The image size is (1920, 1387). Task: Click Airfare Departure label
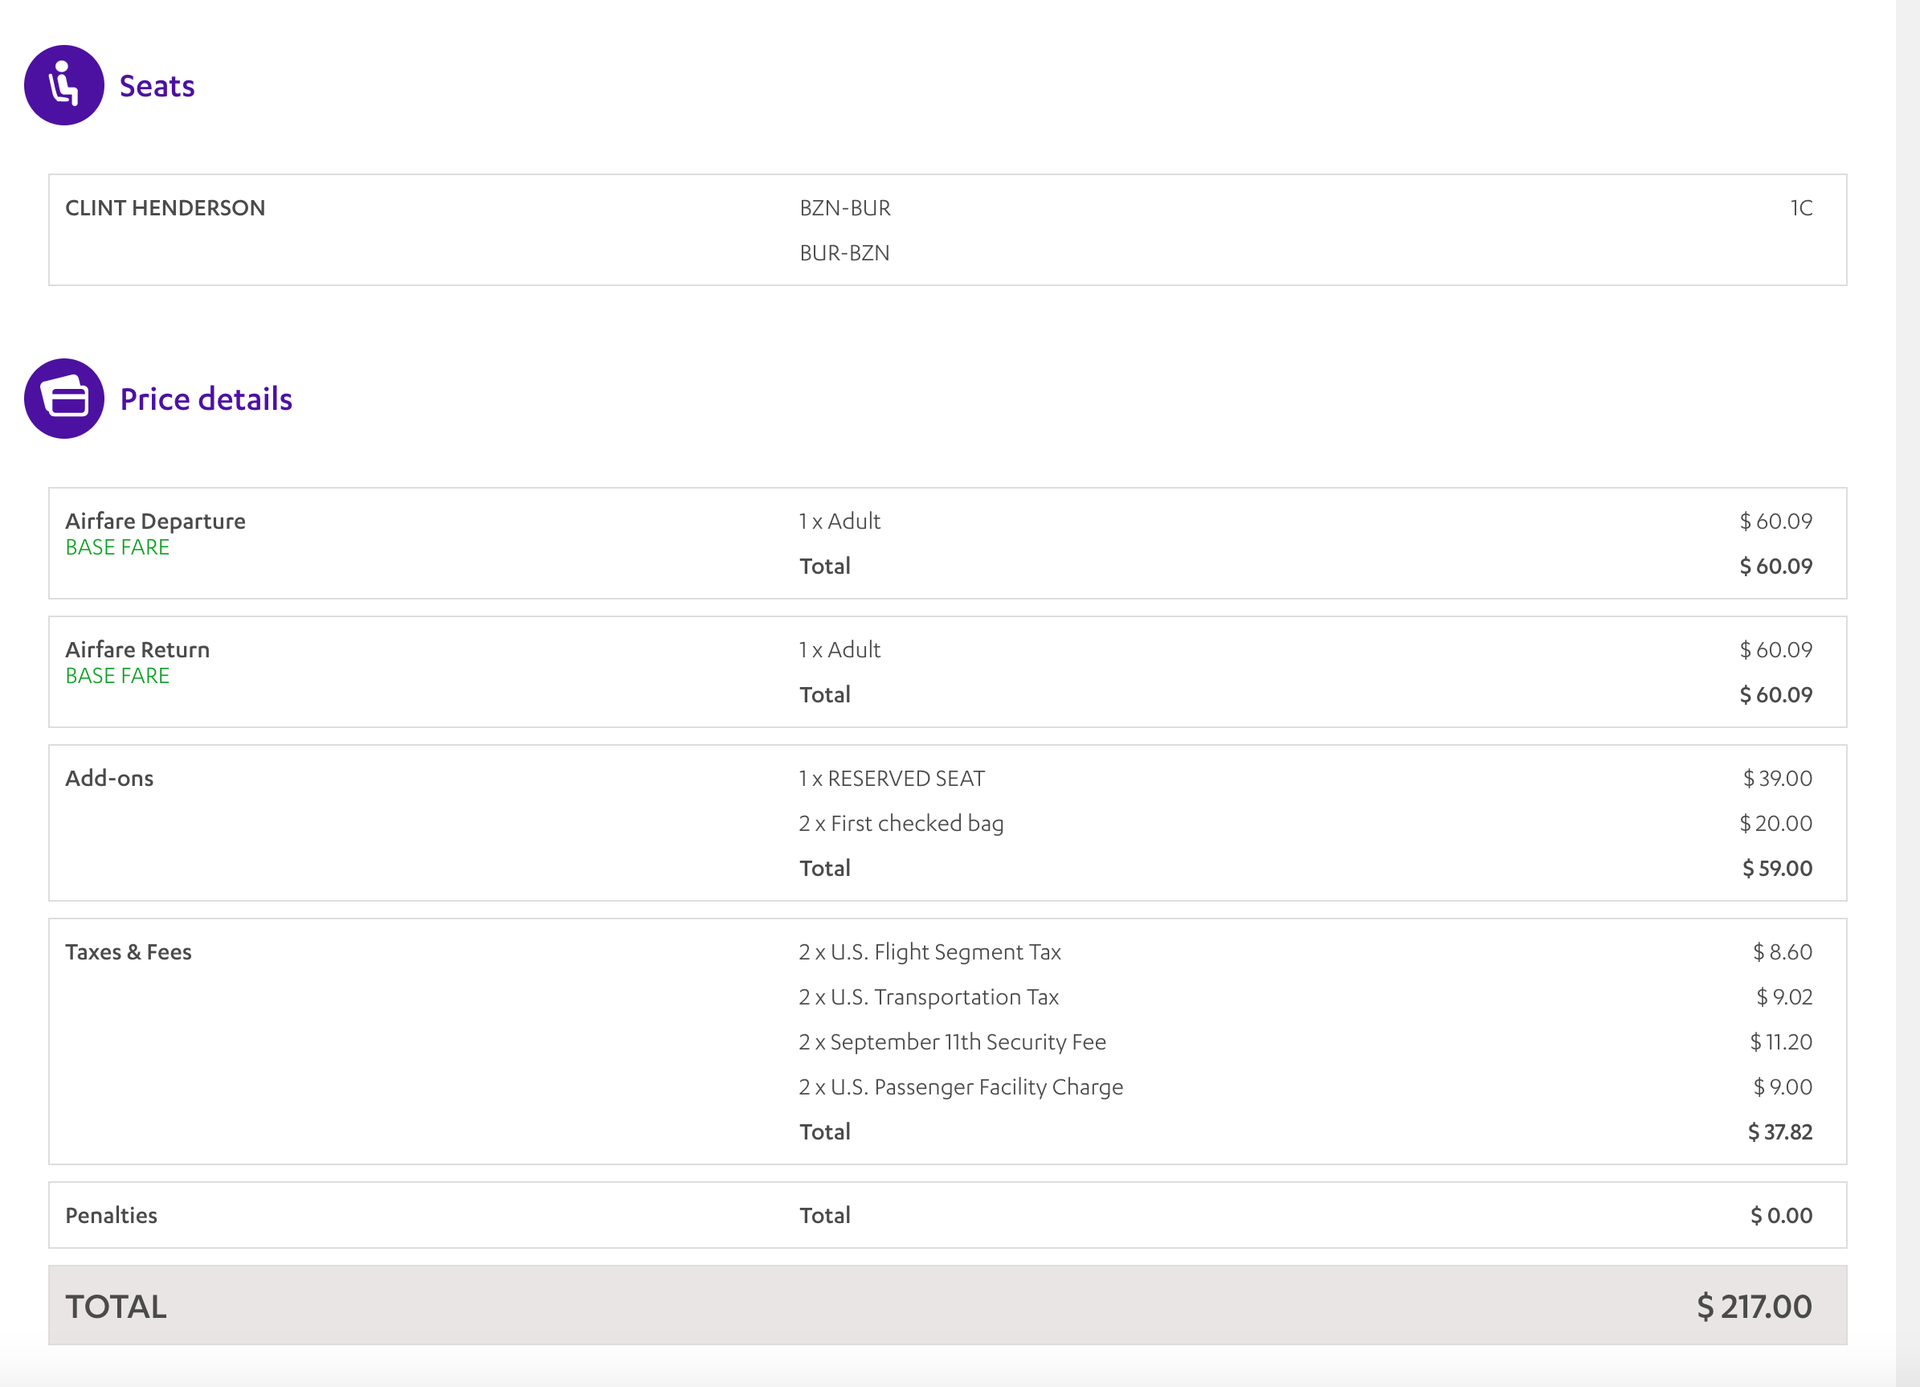click(155, 521)
